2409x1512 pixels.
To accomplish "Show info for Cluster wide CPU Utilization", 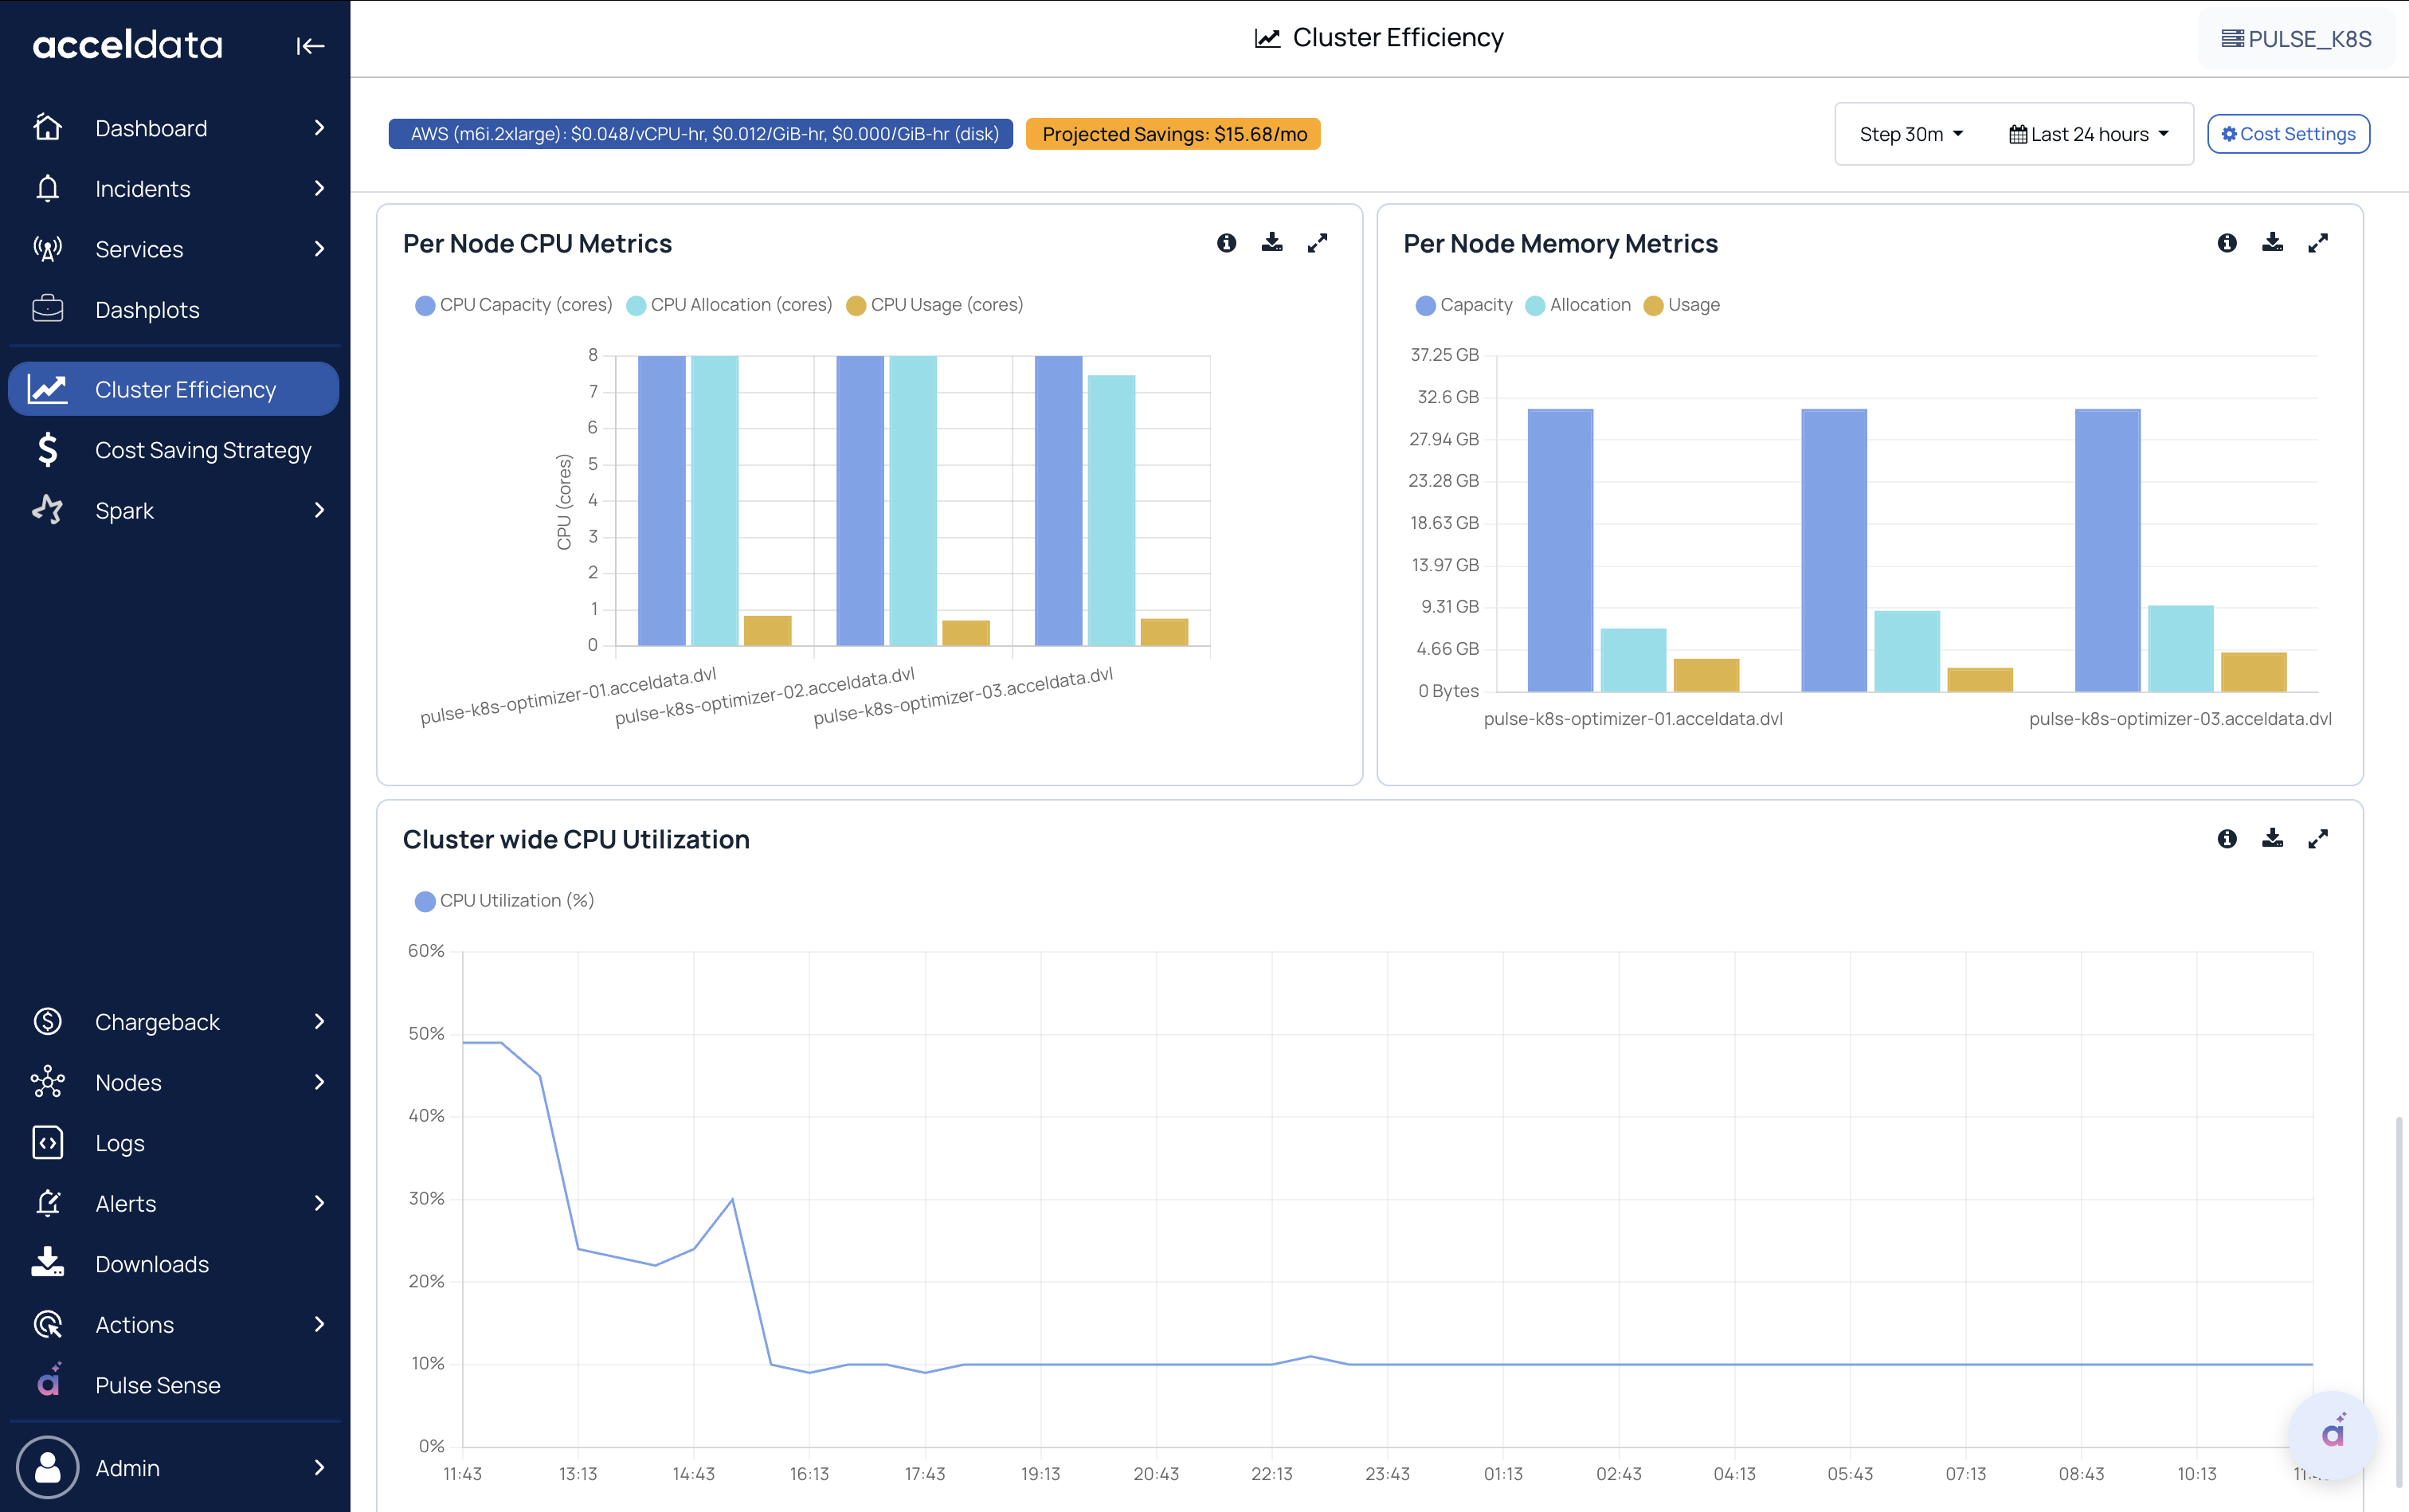I will click(2227, 839).
